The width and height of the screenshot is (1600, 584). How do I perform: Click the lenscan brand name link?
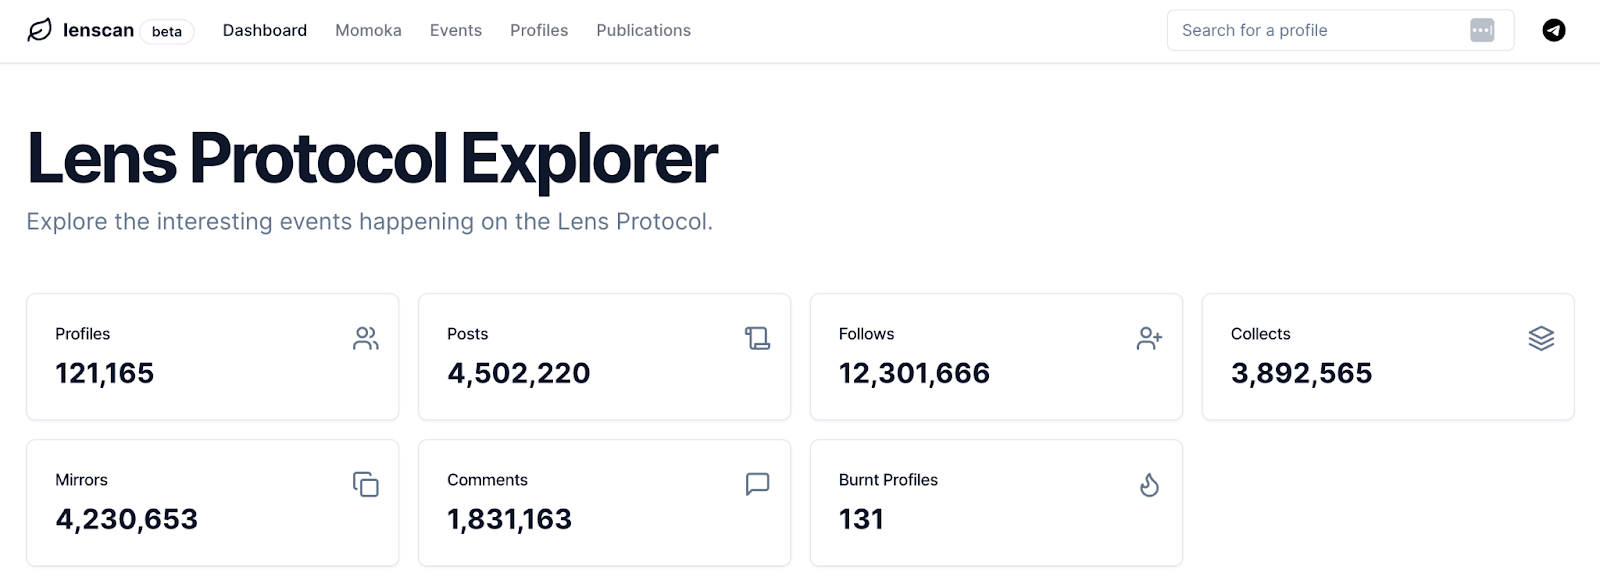(98, 30)
